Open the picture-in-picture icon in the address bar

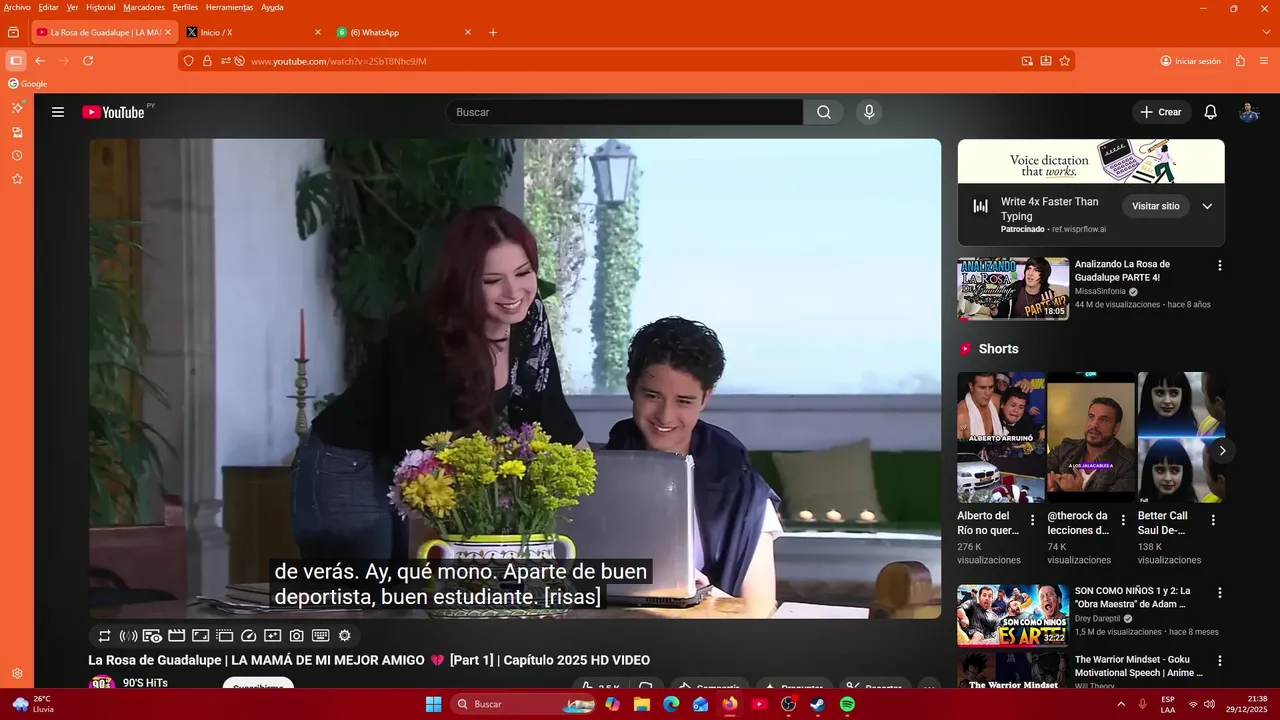[x=1027, y=61]
